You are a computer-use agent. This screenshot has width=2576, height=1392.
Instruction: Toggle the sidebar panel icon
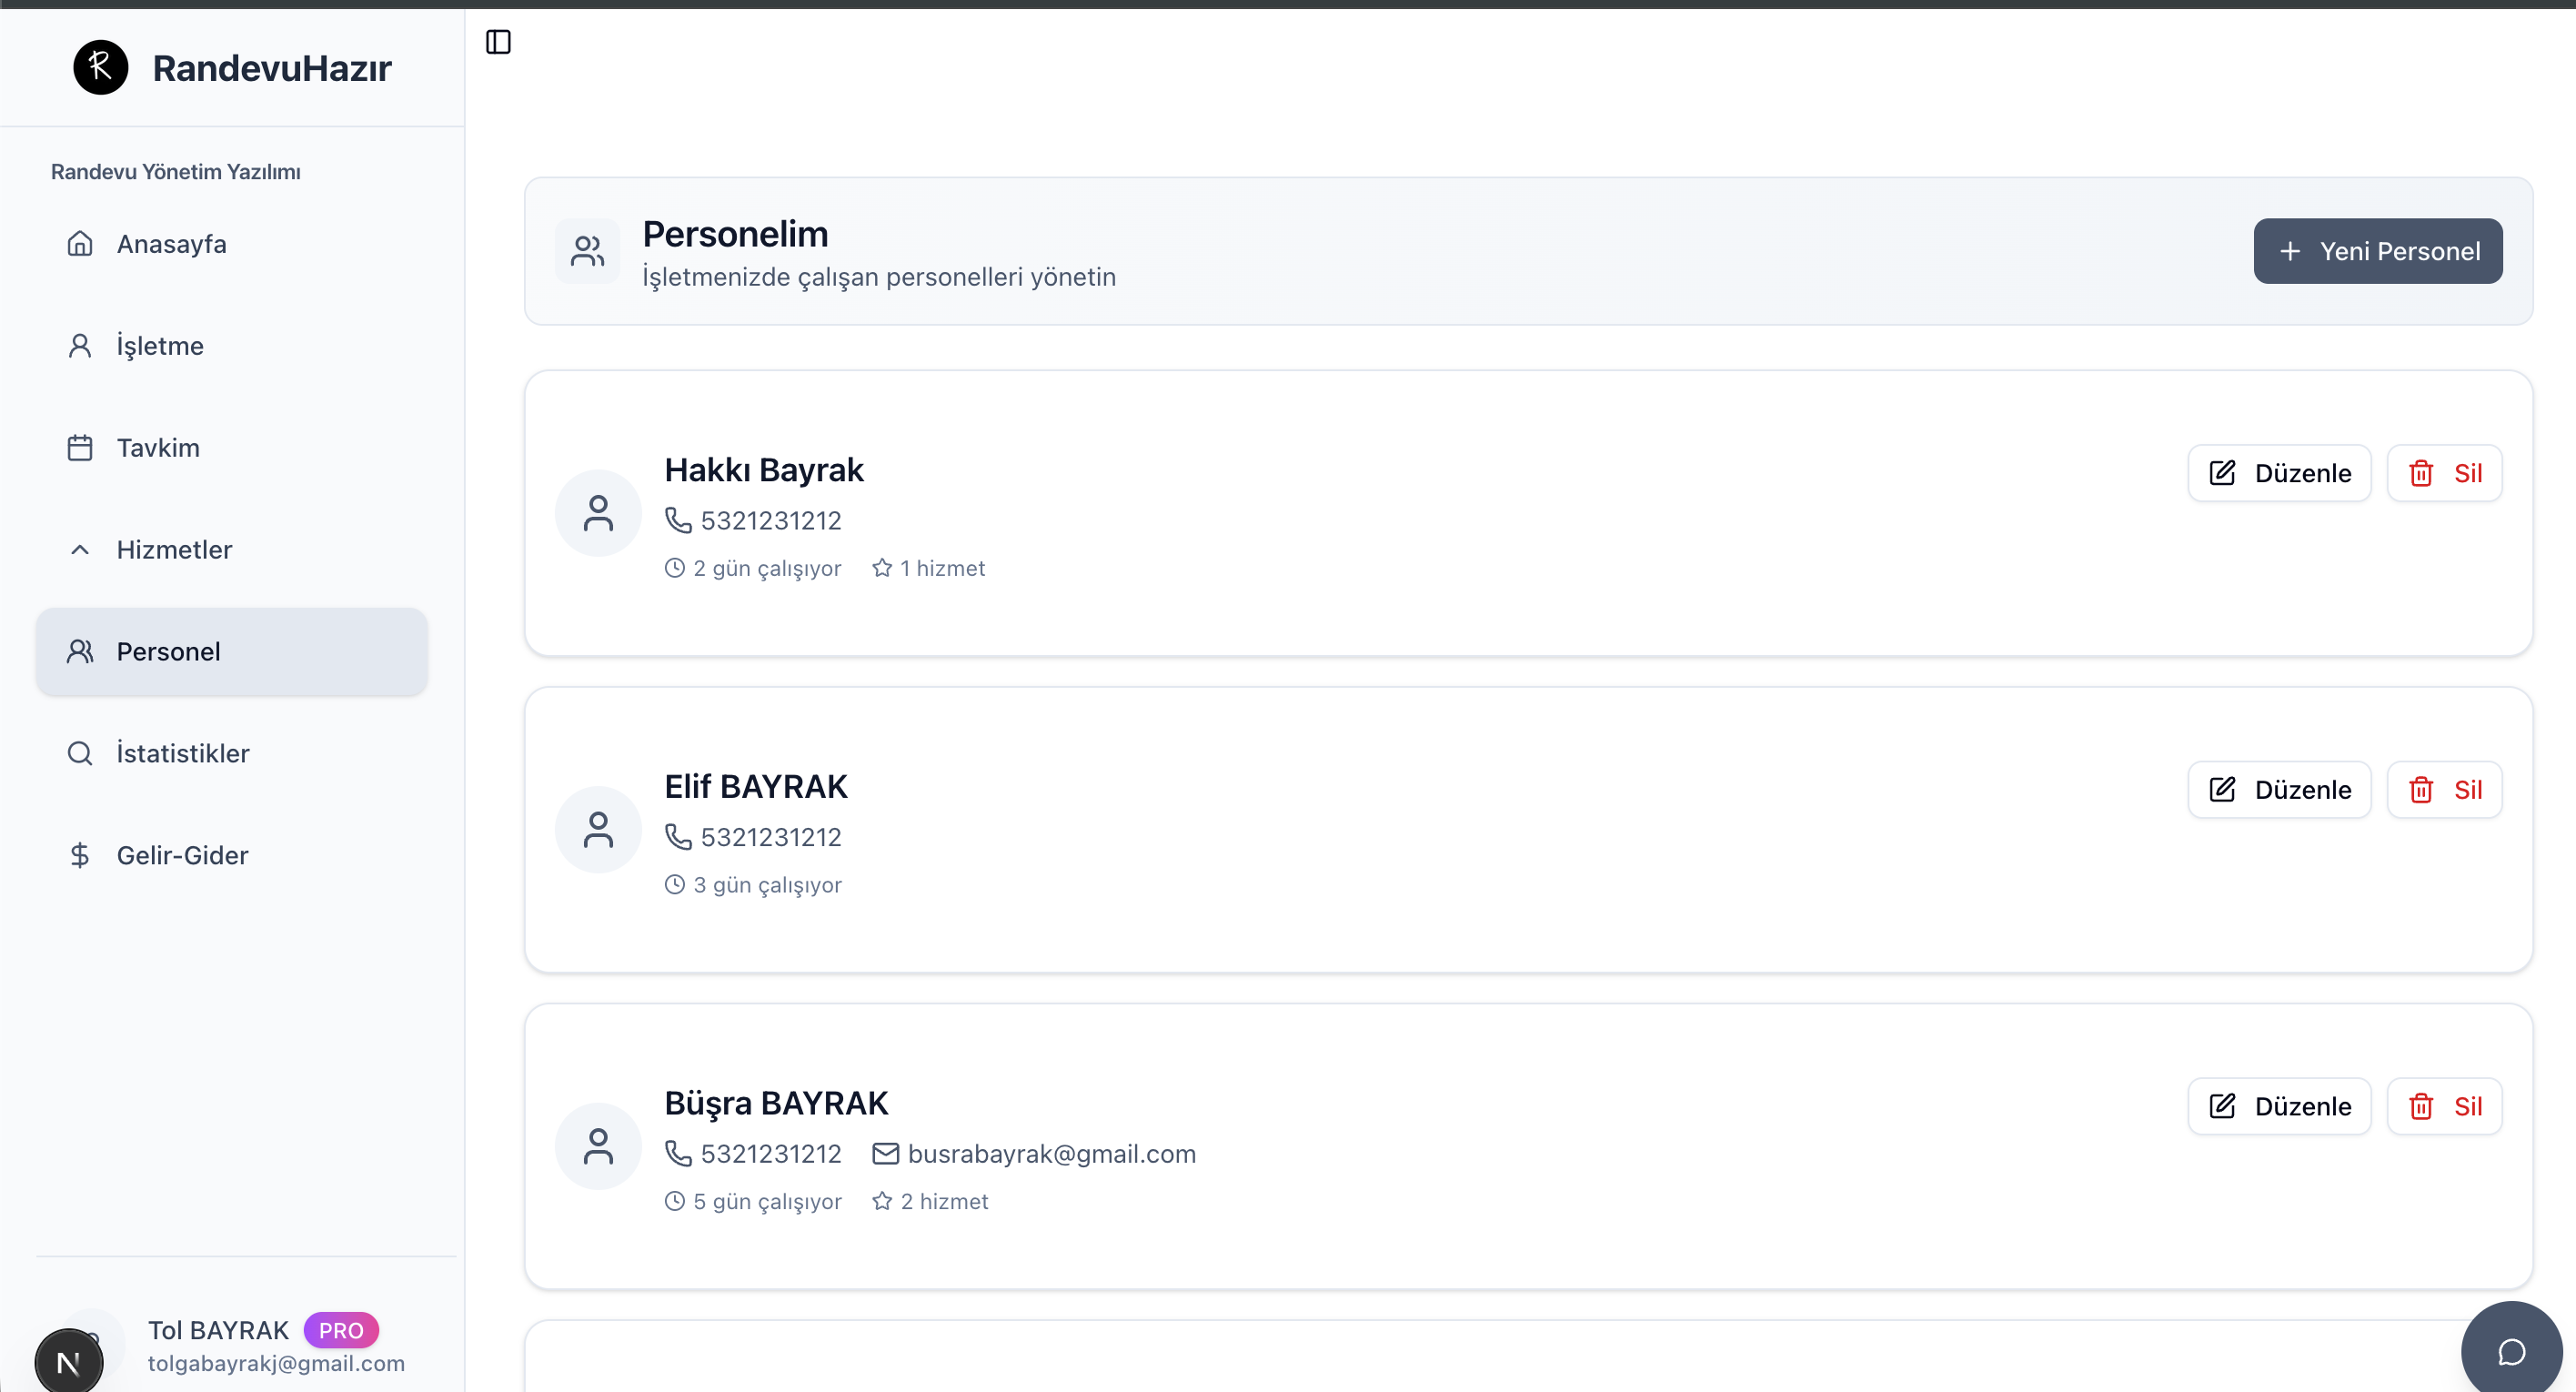pyautogui.click(x=498, y=42)
